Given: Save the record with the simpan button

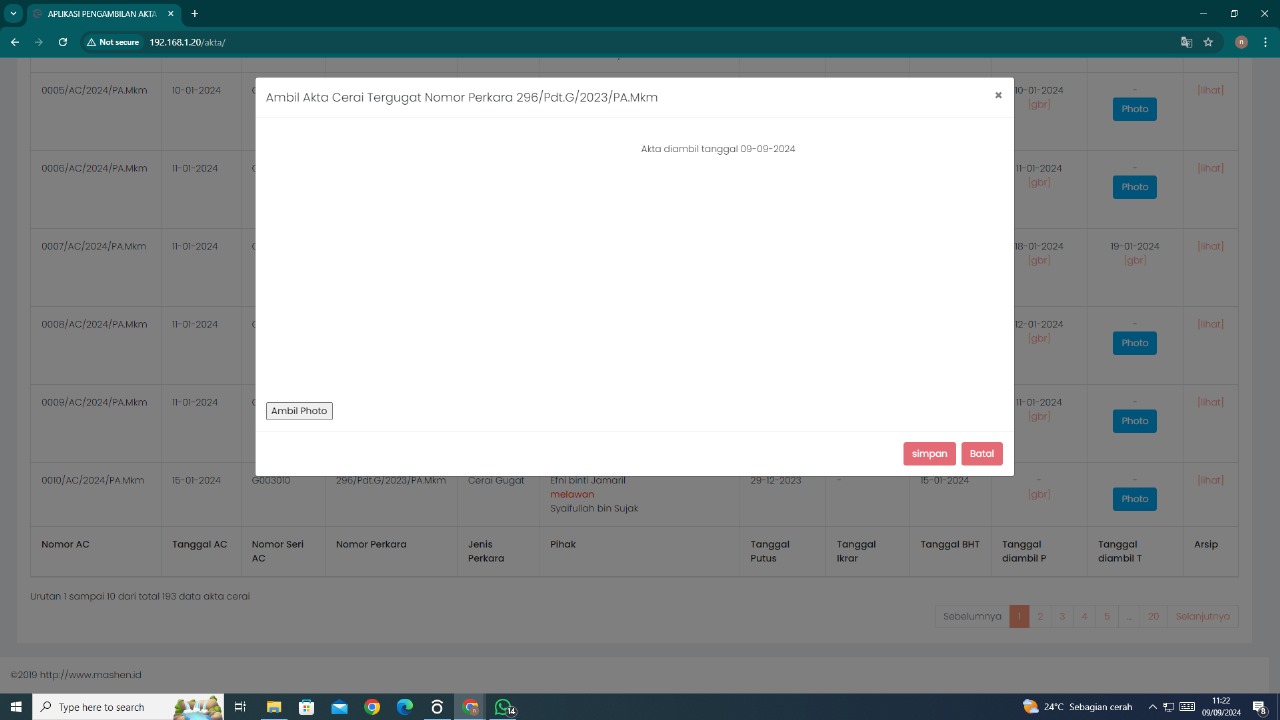Looking at the screenshot, I should tap(929, 454).
